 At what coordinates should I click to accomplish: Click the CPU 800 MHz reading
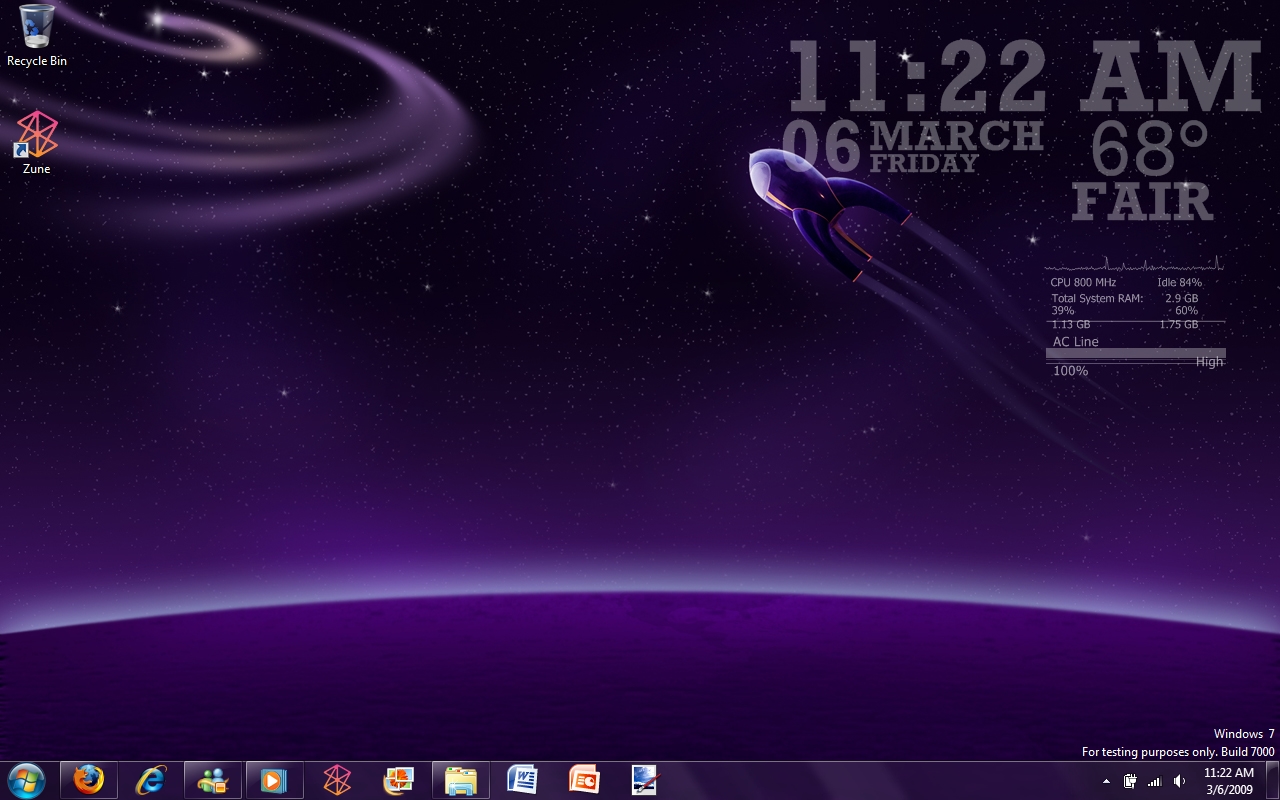[x=1083, y=283]
